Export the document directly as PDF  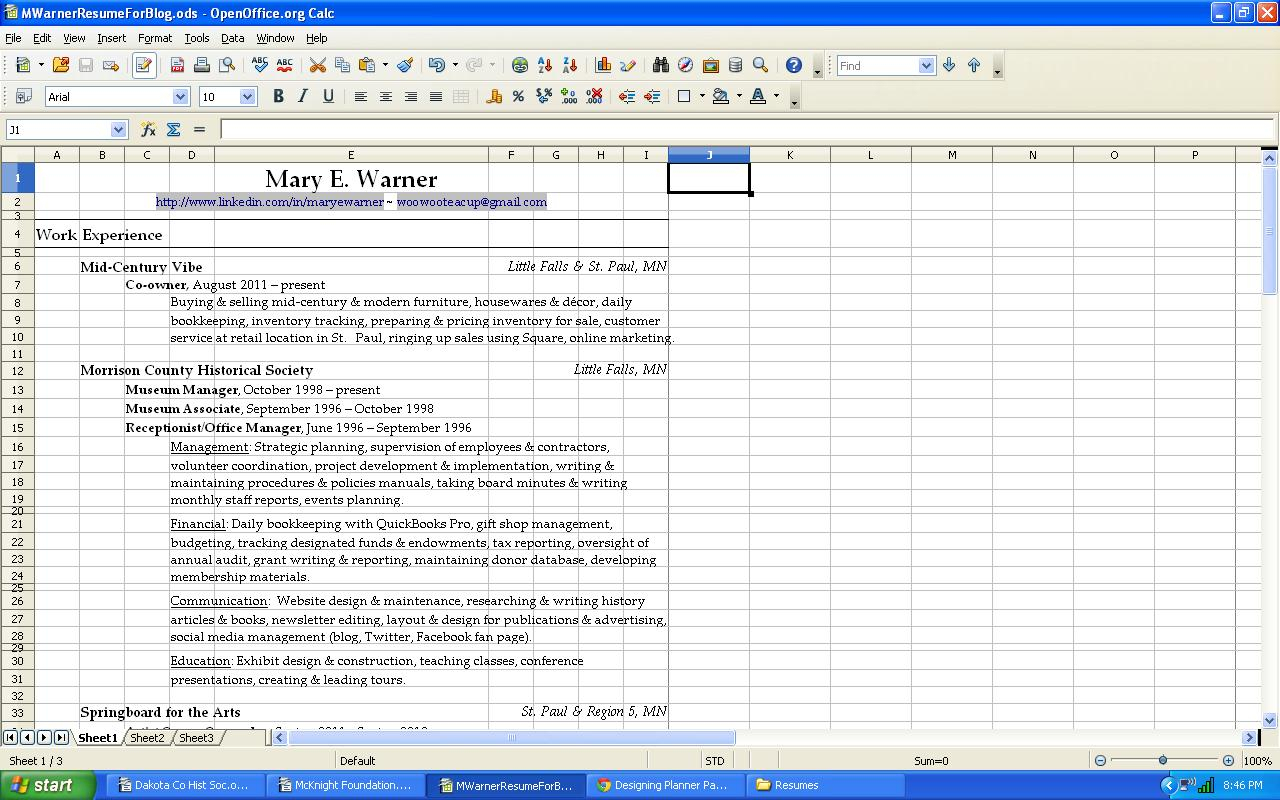point(177,65)
